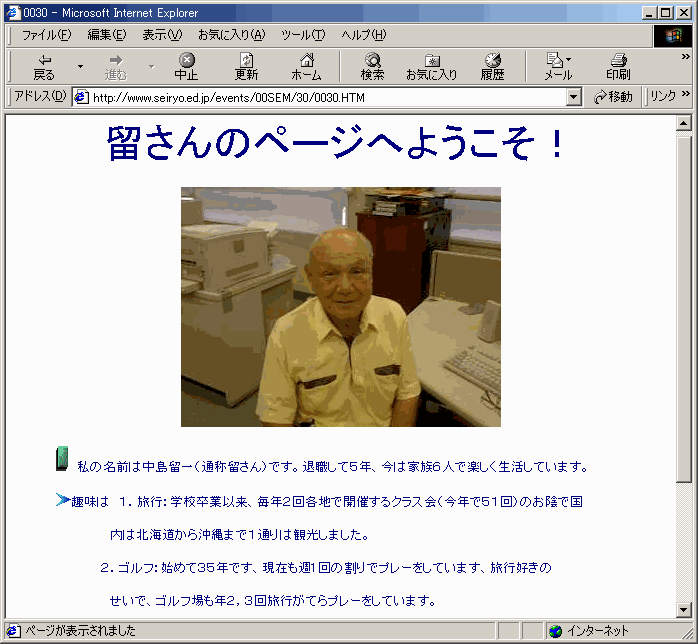
Task: Open the ツール(T) menu
Action: coord(303,35)
